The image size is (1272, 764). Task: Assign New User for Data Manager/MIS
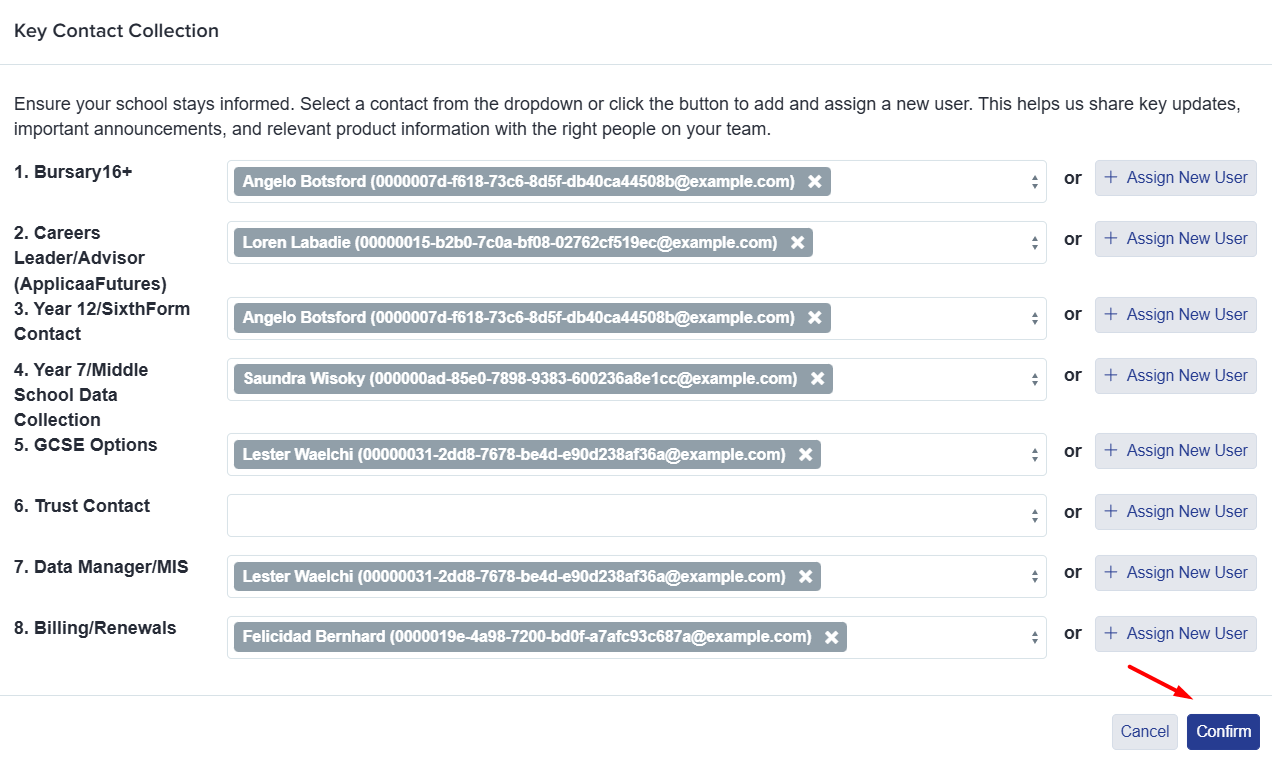tap(1176, 573)
